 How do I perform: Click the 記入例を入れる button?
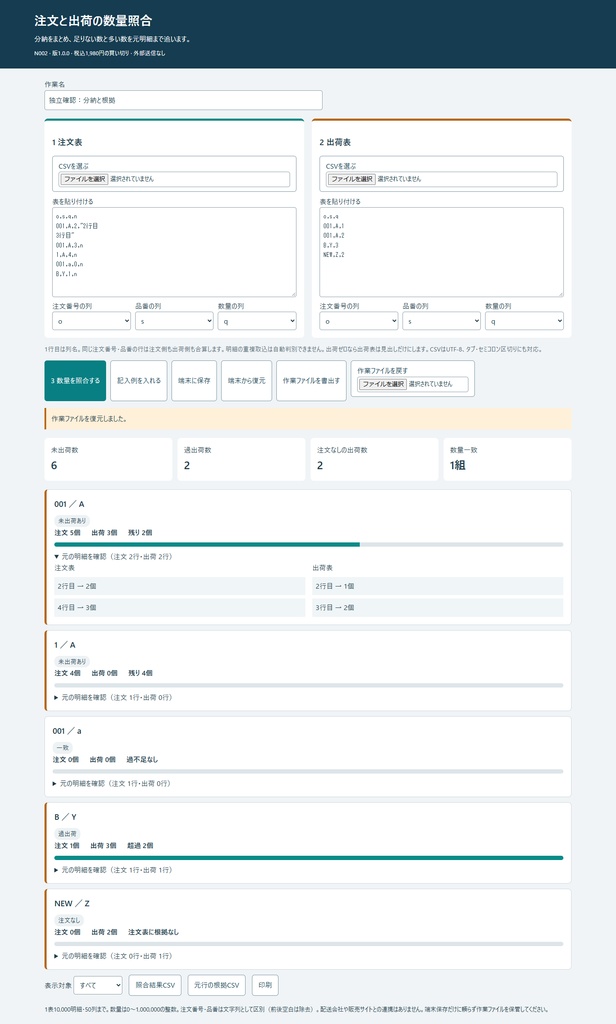[x=138, y=381]
